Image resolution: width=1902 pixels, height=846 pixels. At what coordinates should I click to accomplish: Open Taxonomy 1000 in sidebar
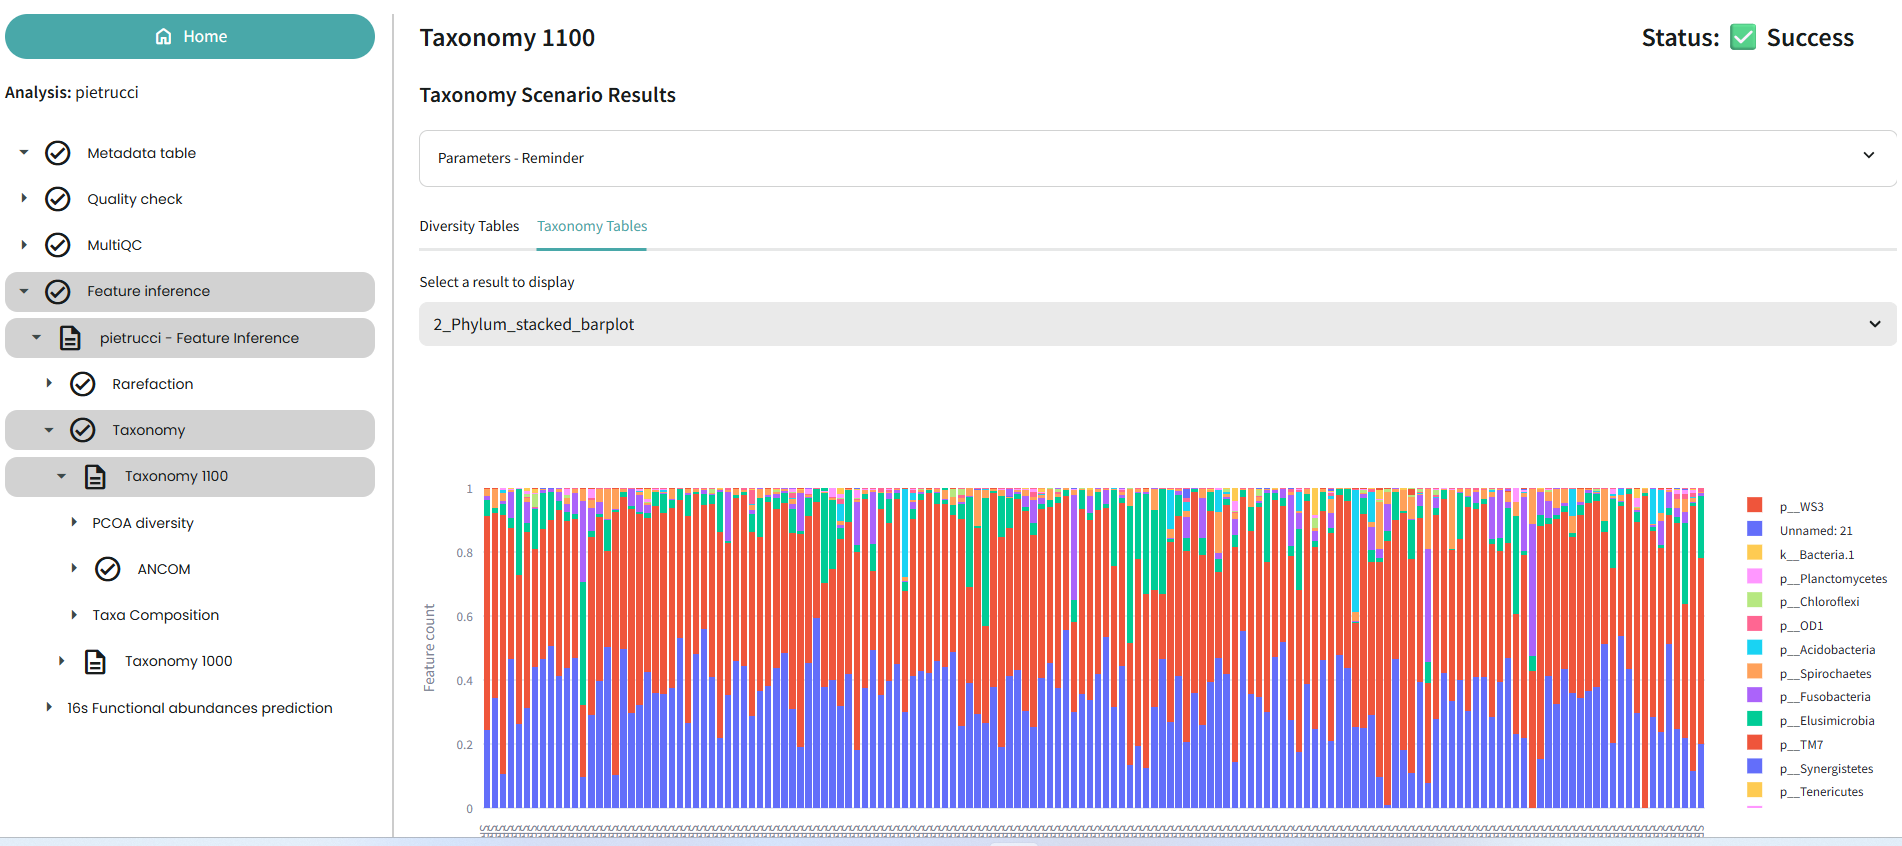tap(178, 661)
